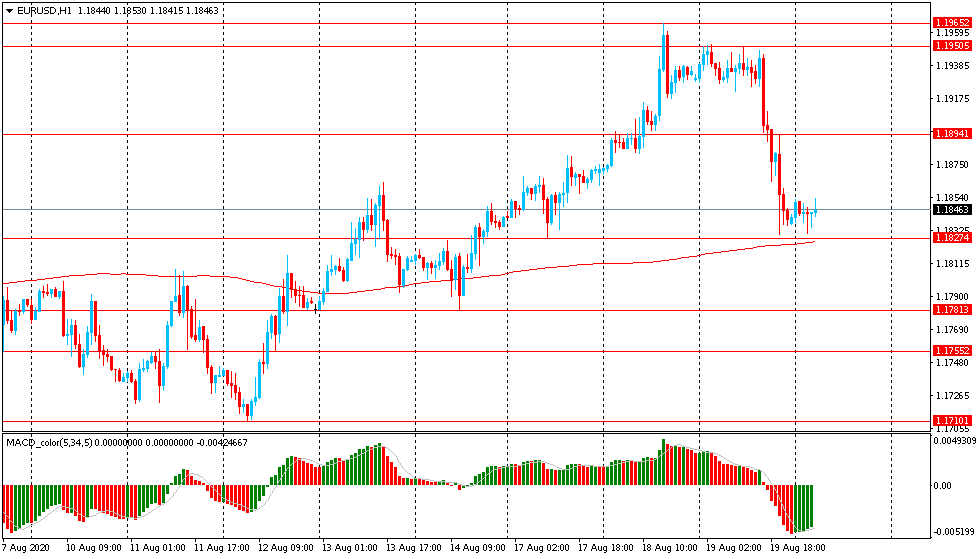Click the 17 Aug 18:00 time axis label
This screenshot has width=976, height=559.
click(x=606, y=548)
